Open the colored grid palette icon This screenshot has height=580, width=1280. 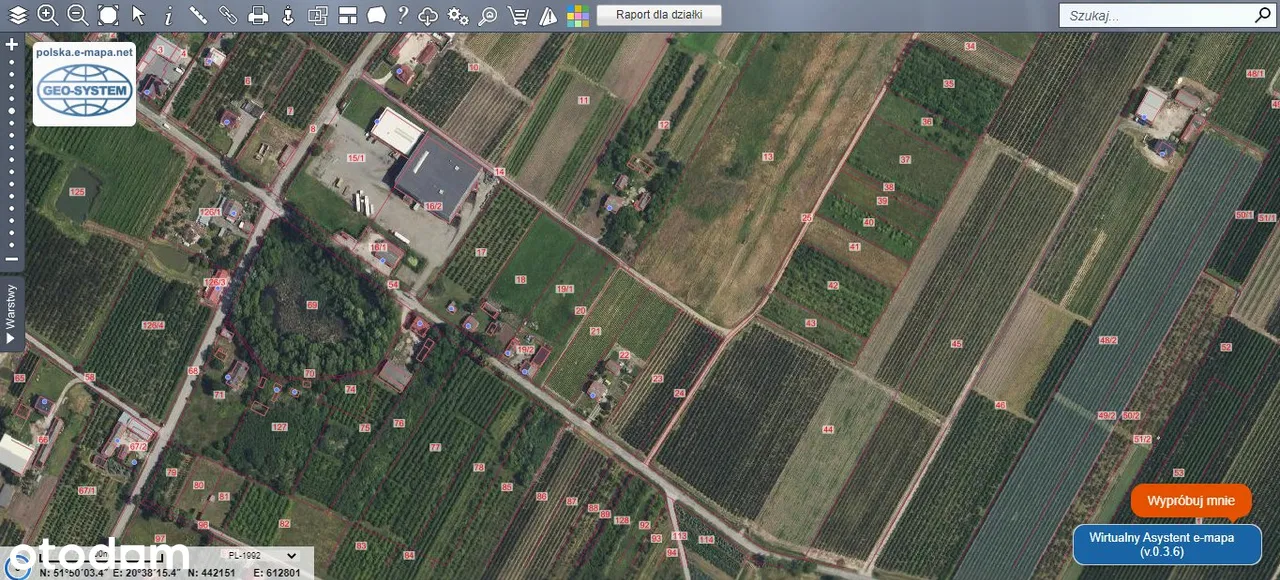(578, 15)
